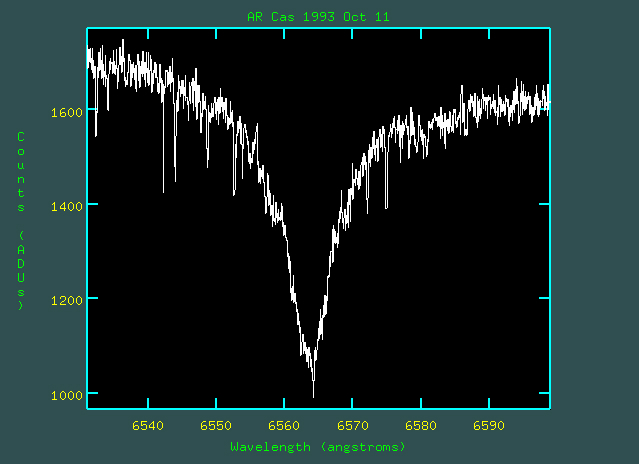This screenshot has height=464, width=639.
Task: Click the 1000 y-axis value
Action: pos(67,395)
